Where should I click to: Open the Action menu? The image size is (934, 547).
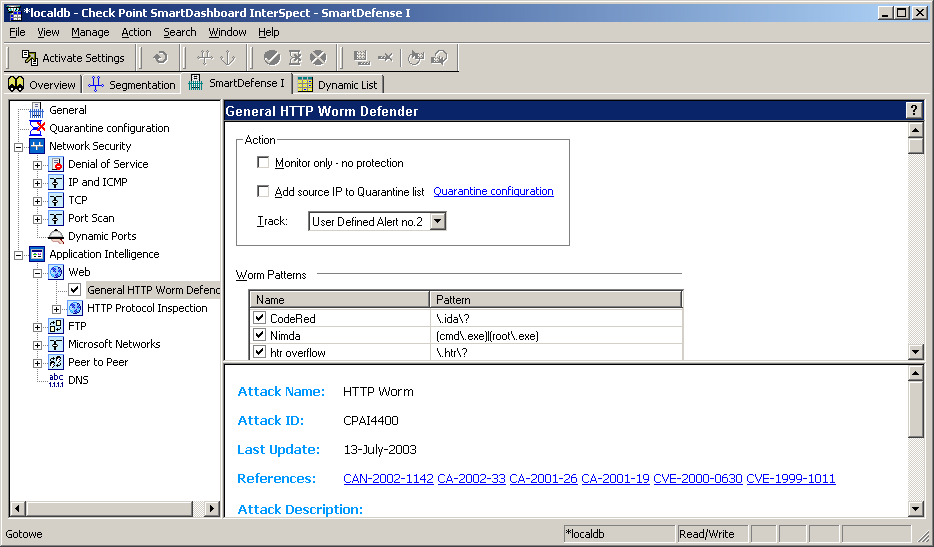point(136,32)
